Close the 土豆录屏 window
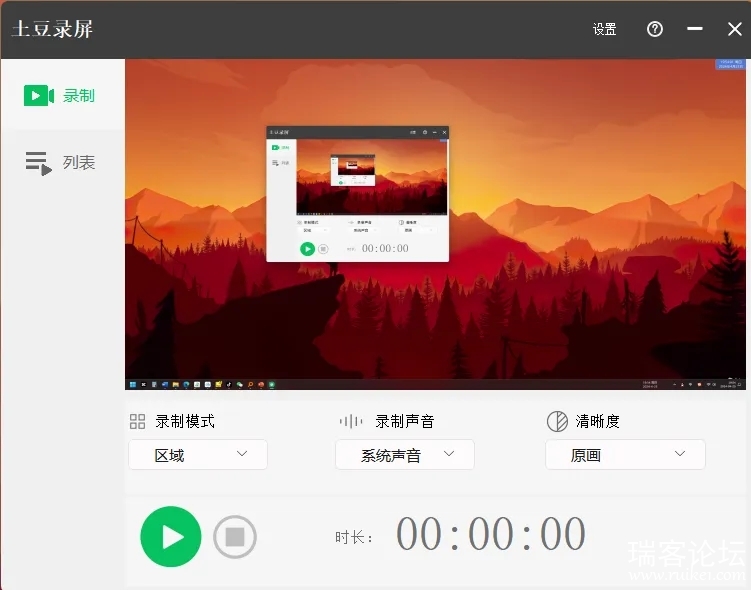This screenshot has height=590, width=751. click(735, 29)
